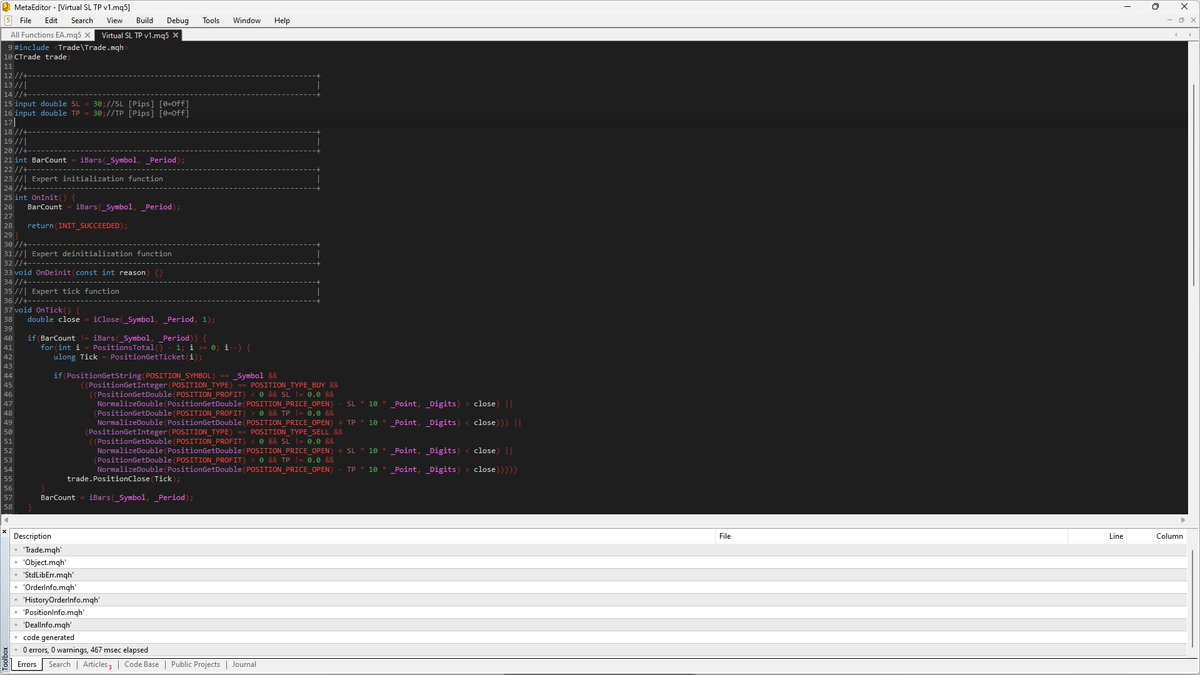Screen dimensions: 1200x675
Task: Open the Help menu
Action: [x=282, y=20]
